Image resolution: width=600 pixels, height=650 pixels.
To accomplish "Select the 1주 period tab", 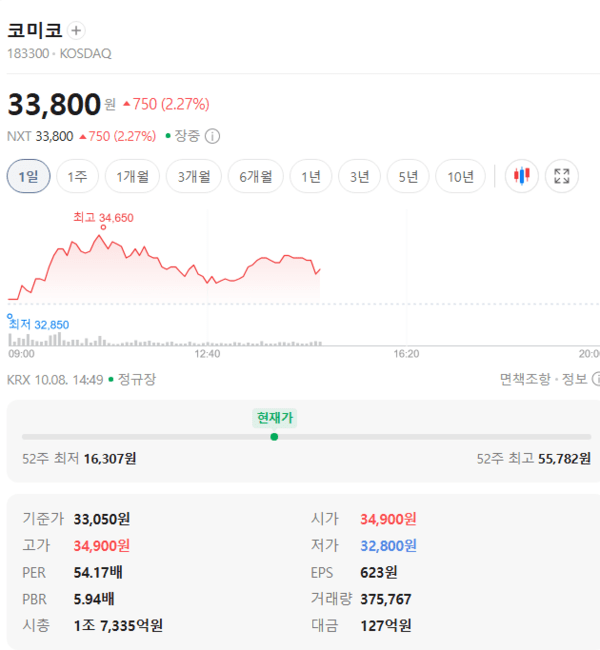I will (x=78, y=176).
